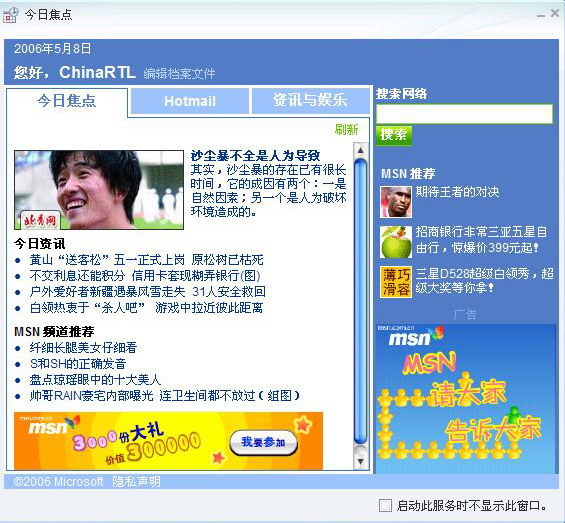
Task: Click the green apple thumbnail icon
Action: tap(396, 242)
